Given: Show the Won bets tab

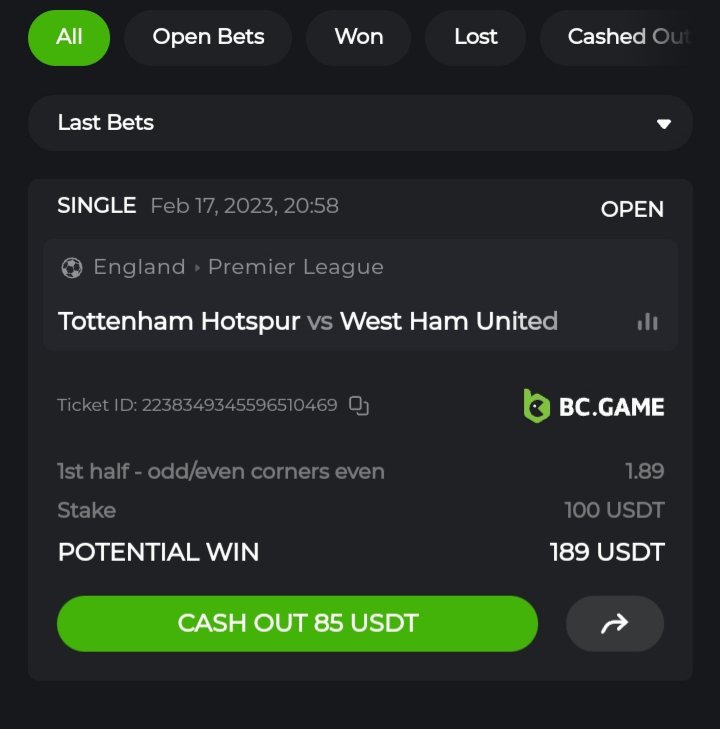Looking at the screenshot, I should point(358,38).
